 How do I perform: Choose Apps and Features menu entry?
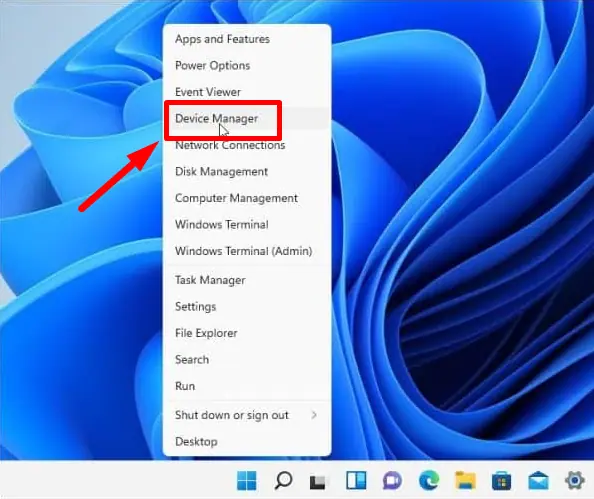[x=247, y=39]
